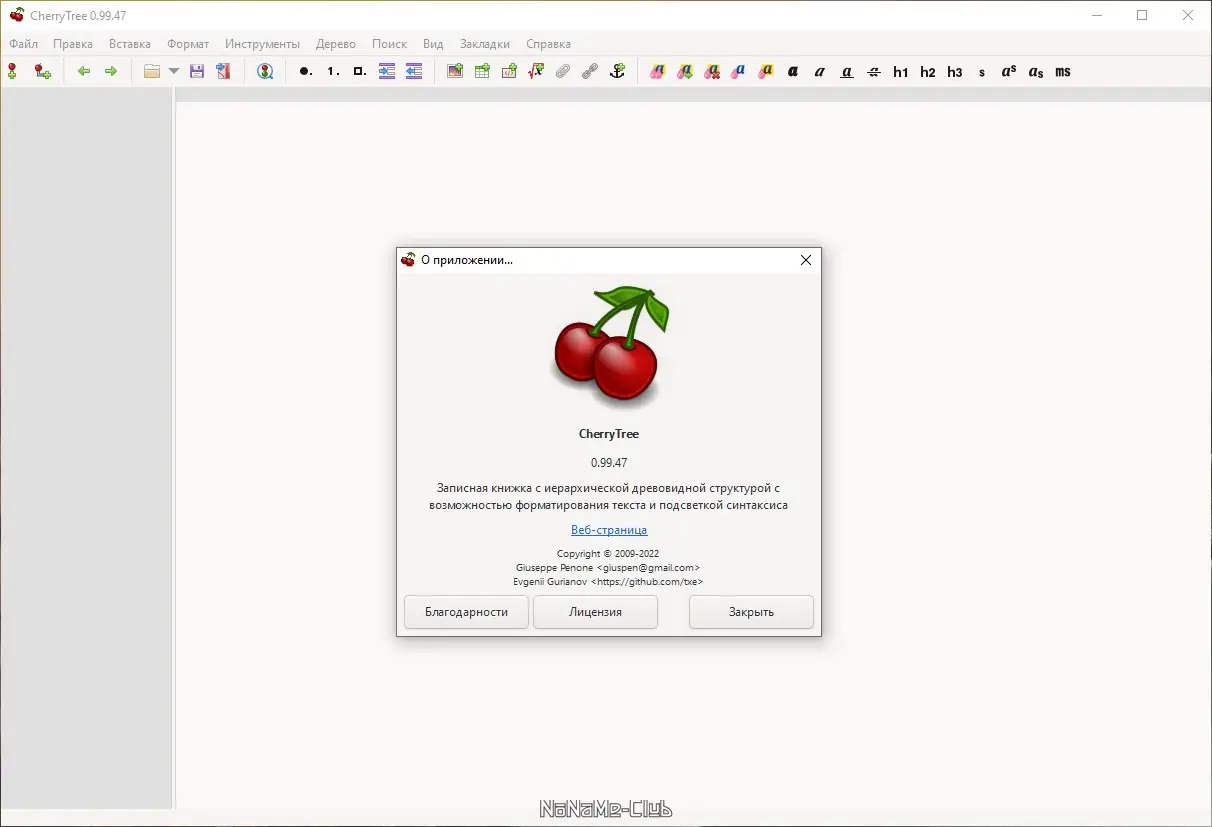
Task: Maximize the CherryTree main window
Action: click(x=1142, y=15)
